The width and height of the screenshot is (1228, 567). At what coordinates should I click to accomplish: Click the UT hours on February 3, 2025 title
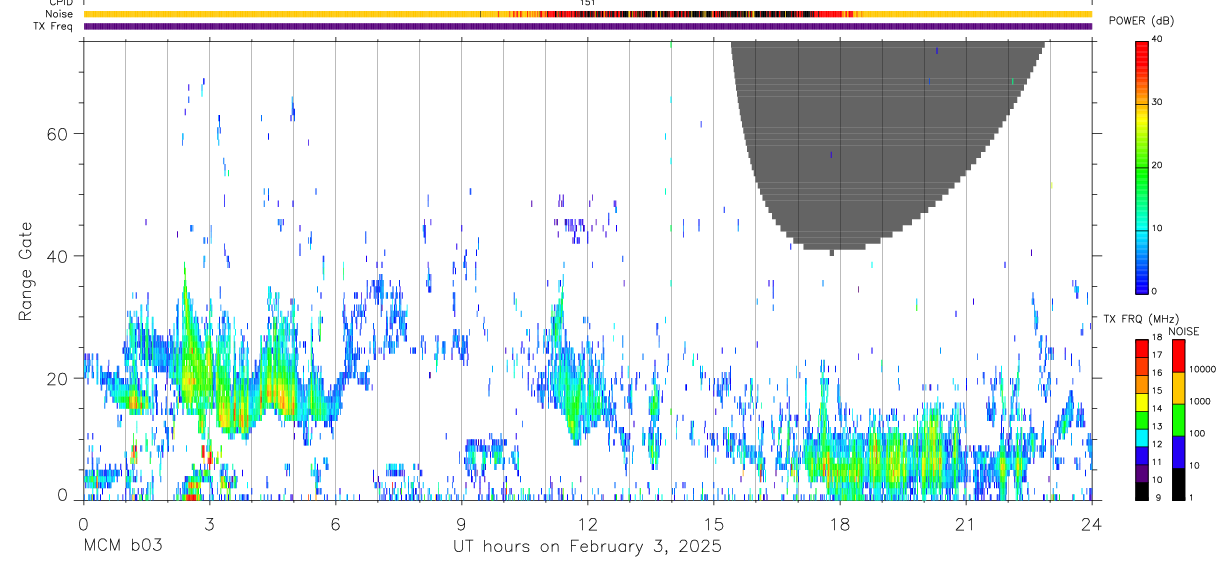(x=588, y=547)
